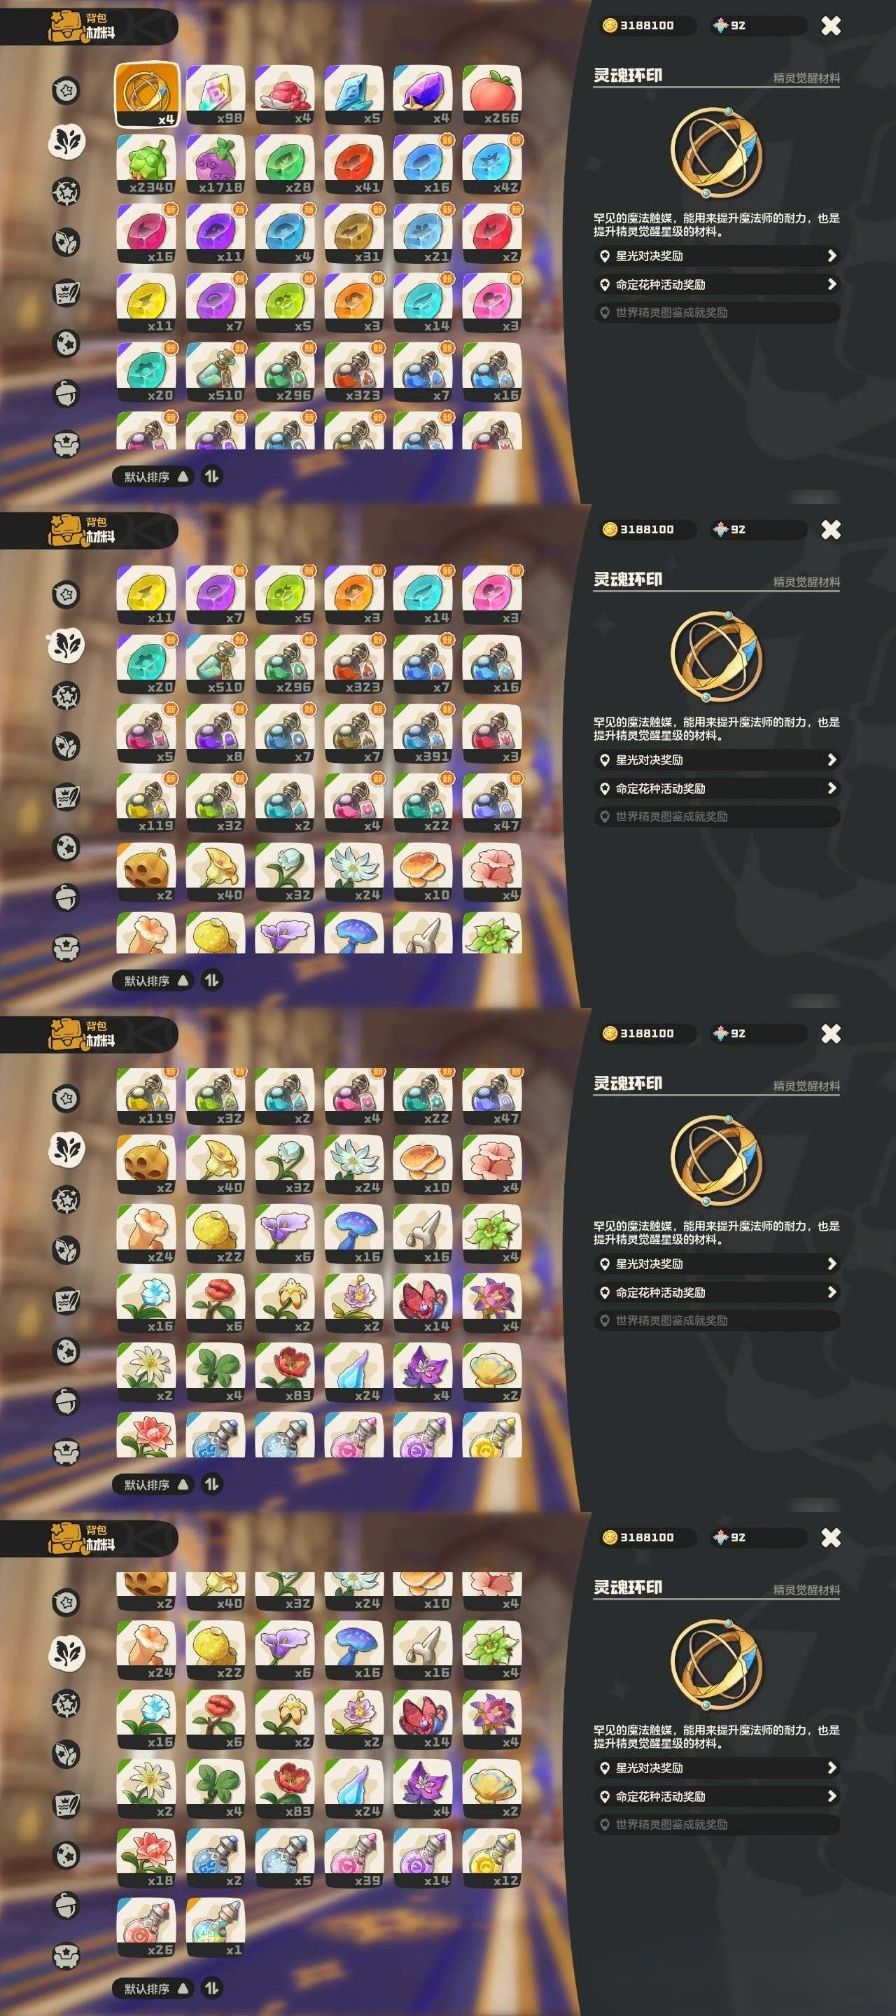Expand the 命定花种活动奖励 source entry
This screenshot has width=896, height=2016.
[x=716, y=284]
